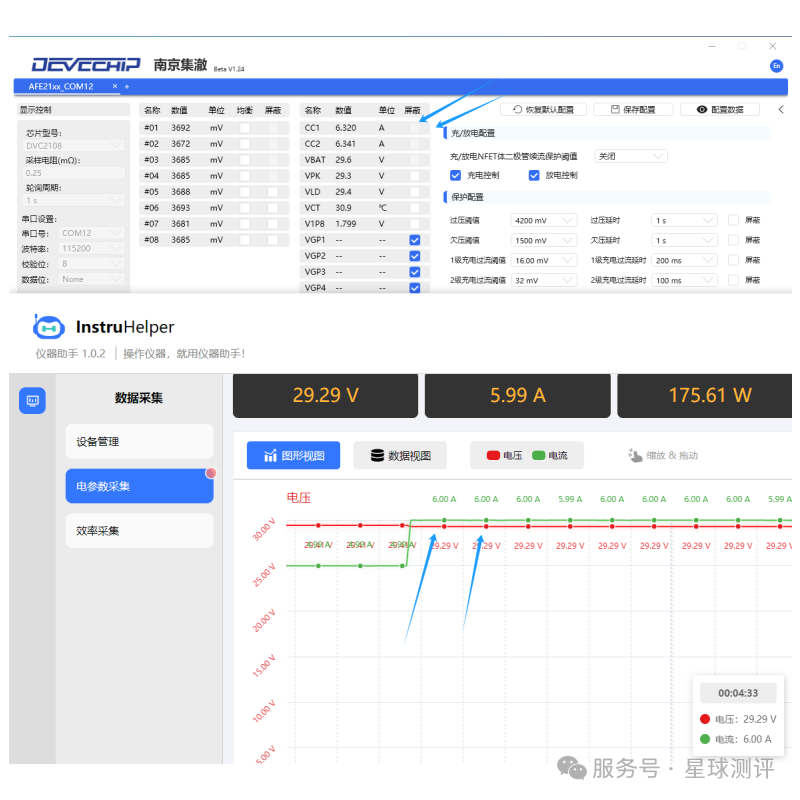
Task: Click the blue data acquisition sidebar icon
Action: [x=32, y=400]
